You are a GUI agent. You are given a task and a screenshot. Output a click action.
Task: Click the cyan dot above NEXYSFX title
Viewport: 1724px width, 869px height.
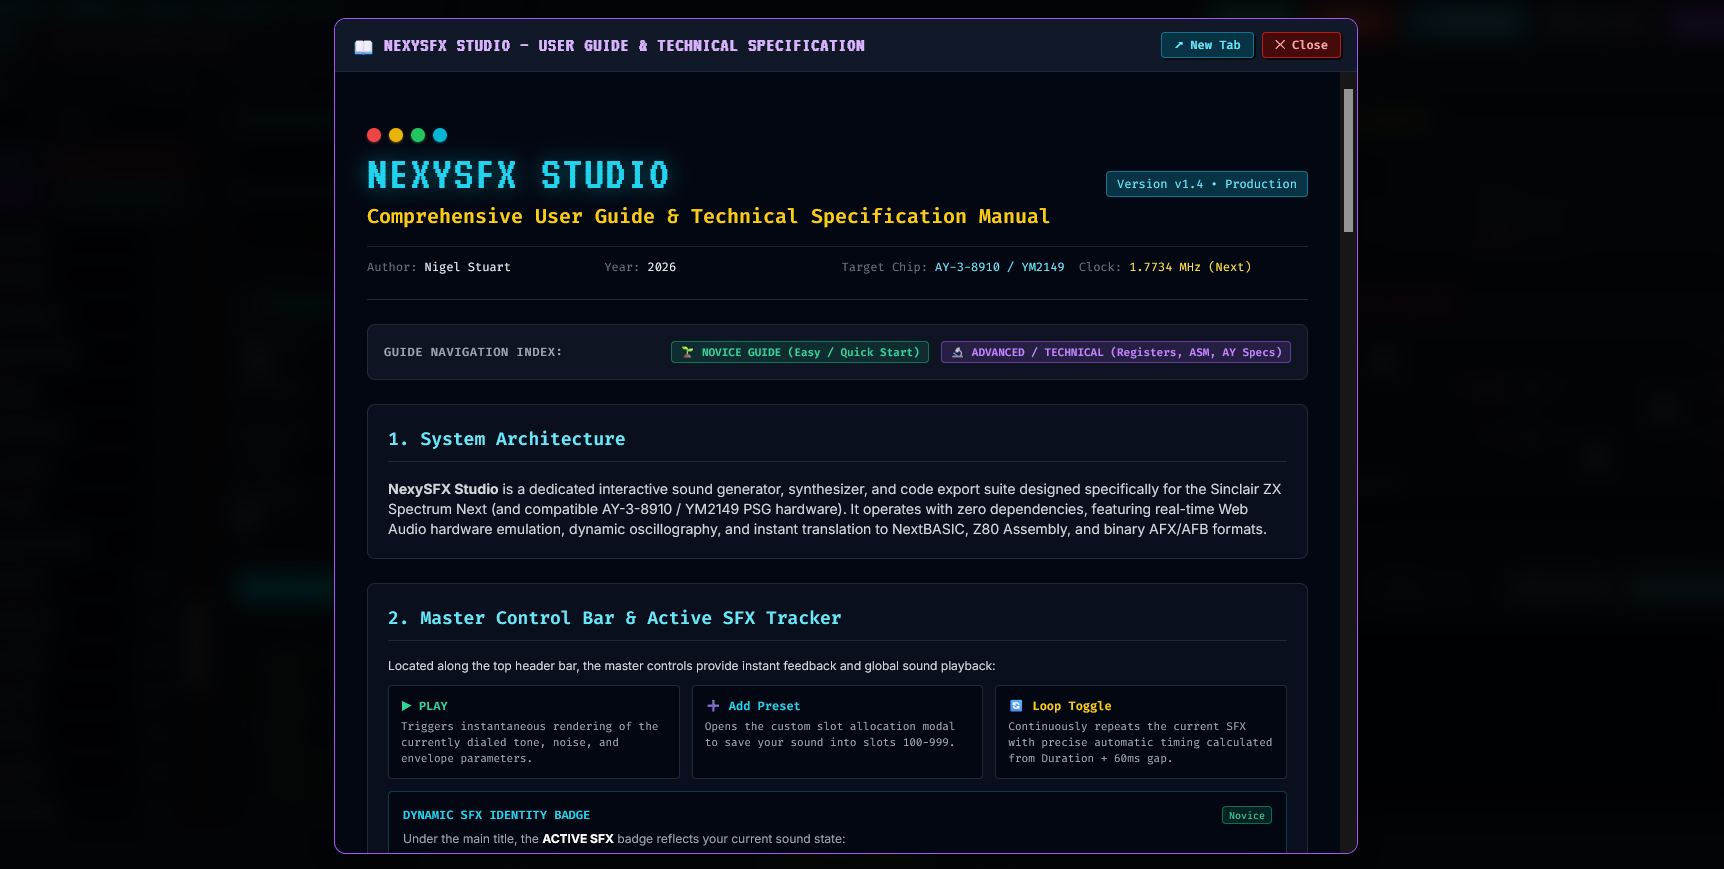(x=440, y=135)
